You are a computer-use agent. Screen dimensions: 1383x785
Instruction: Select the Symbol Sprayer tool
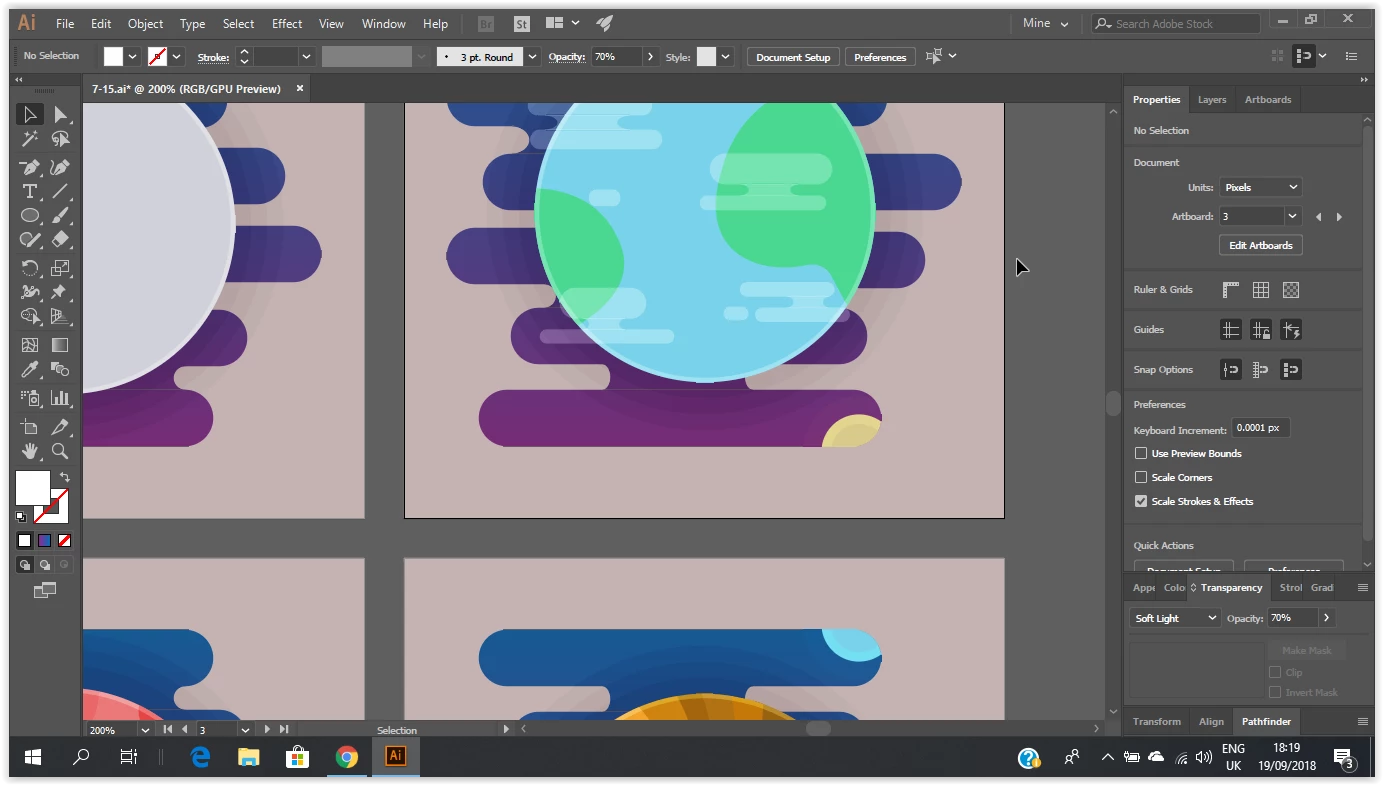coord(30,398)
